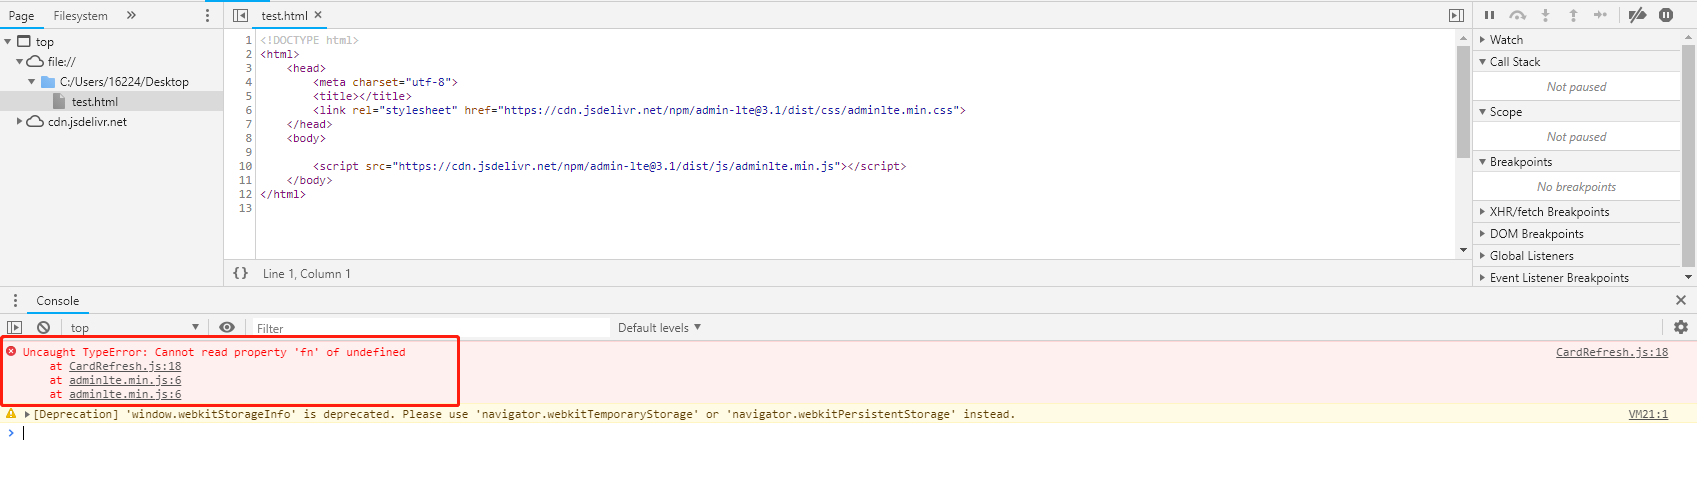The width and height of the screenshot is (1697, 484).
Task: Open CardRefresh.js:18 link in stack trace
Action: point(125,367)
